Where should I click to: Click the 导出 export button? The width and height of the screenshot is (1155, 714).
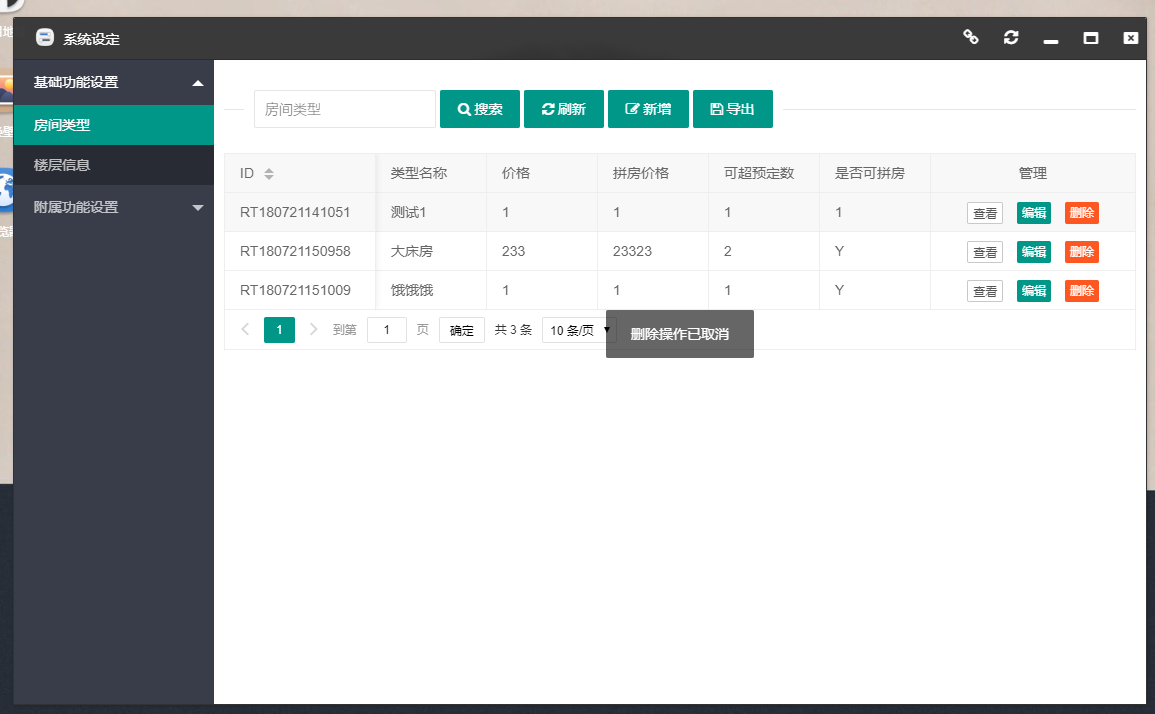(733, 109)
